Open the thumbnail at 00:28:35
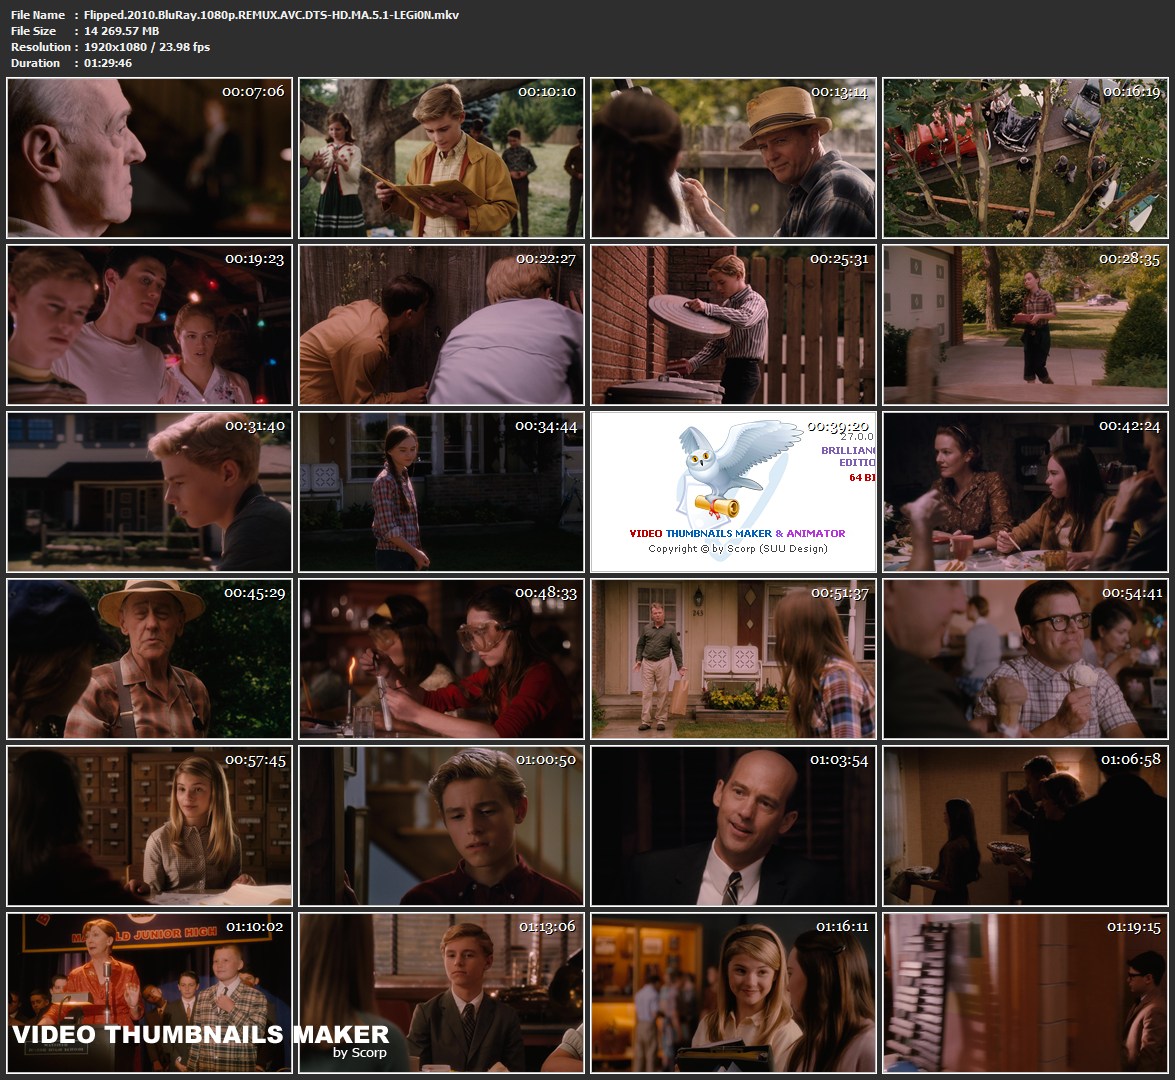This screenshot has width=1175, height=1080. tap(1025, 325)
